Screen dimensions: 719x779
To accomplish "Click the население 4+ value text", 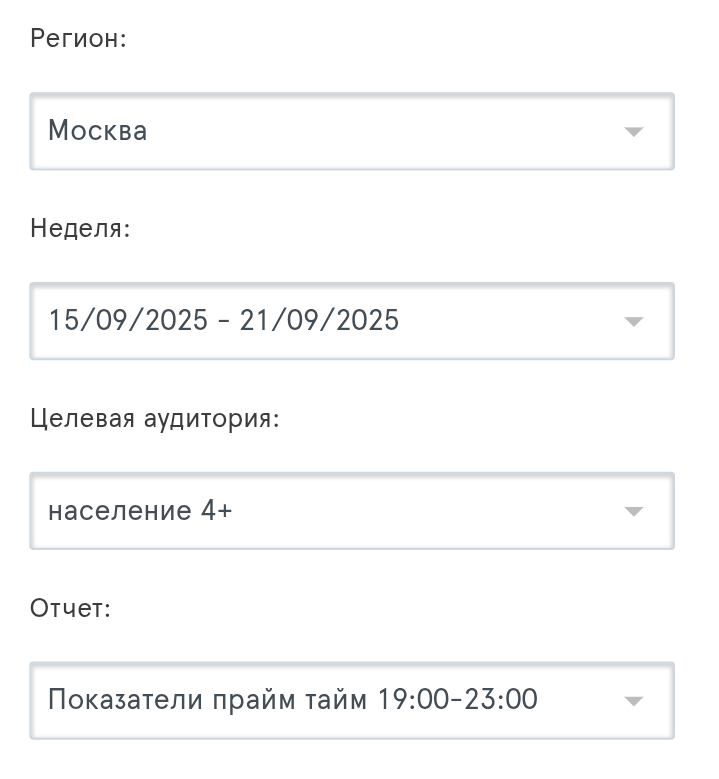I will pos(140,511).
